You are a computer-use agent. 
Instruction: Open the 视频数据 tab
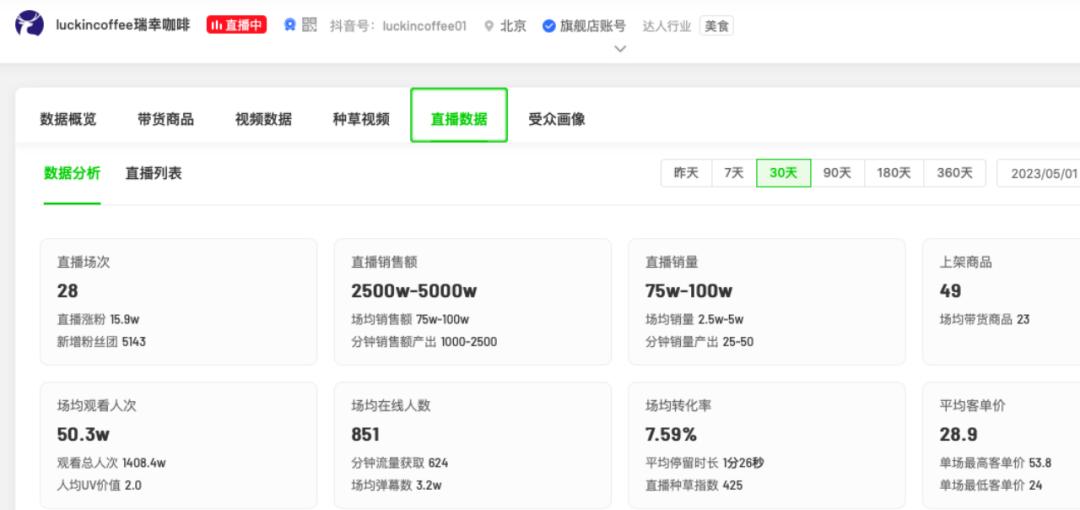coord(264,119)
